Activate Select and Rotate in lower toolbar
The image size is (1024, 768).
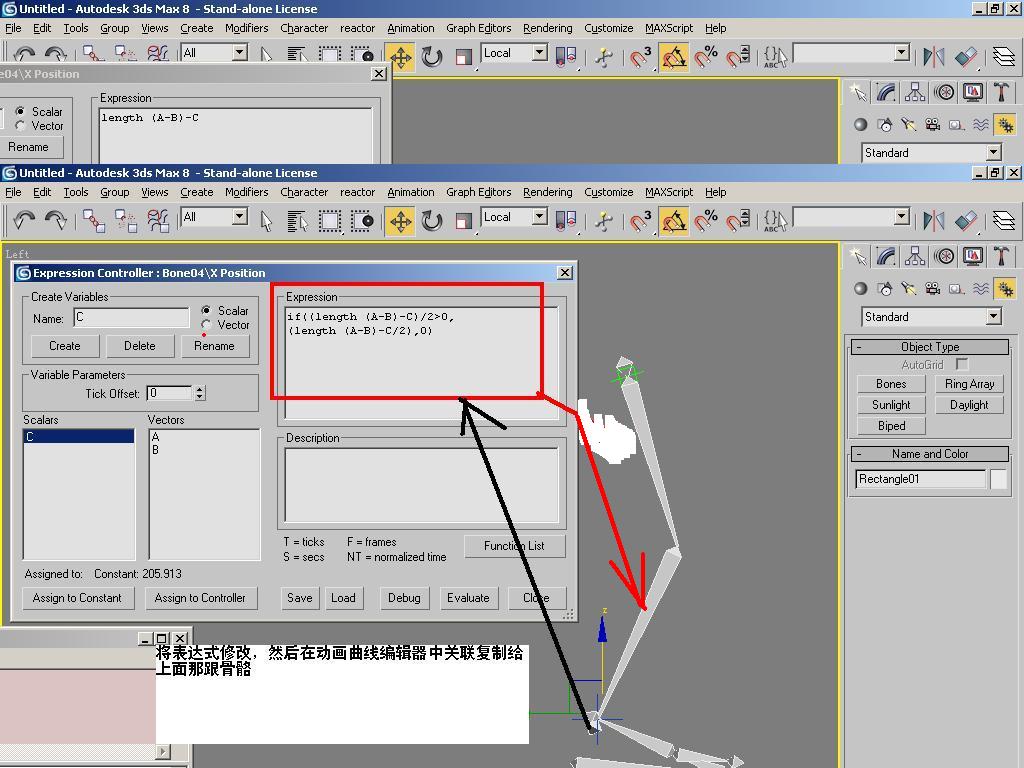(x=432, y=221)
